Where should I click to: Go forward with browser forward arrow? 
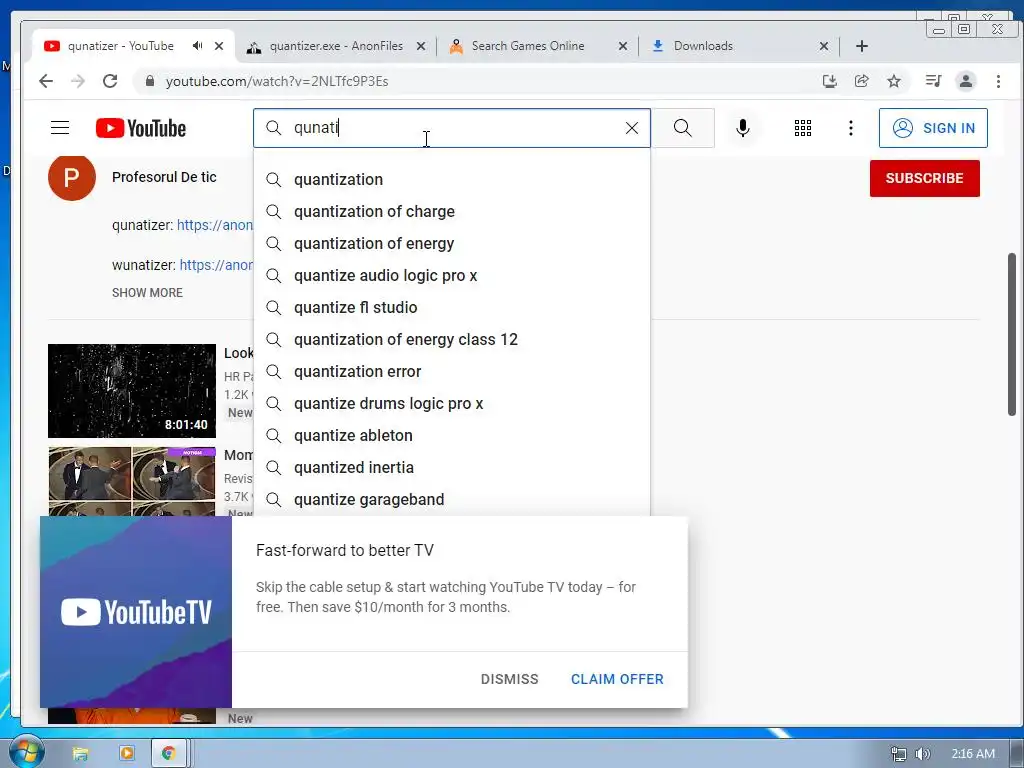(x=78, y=81)
